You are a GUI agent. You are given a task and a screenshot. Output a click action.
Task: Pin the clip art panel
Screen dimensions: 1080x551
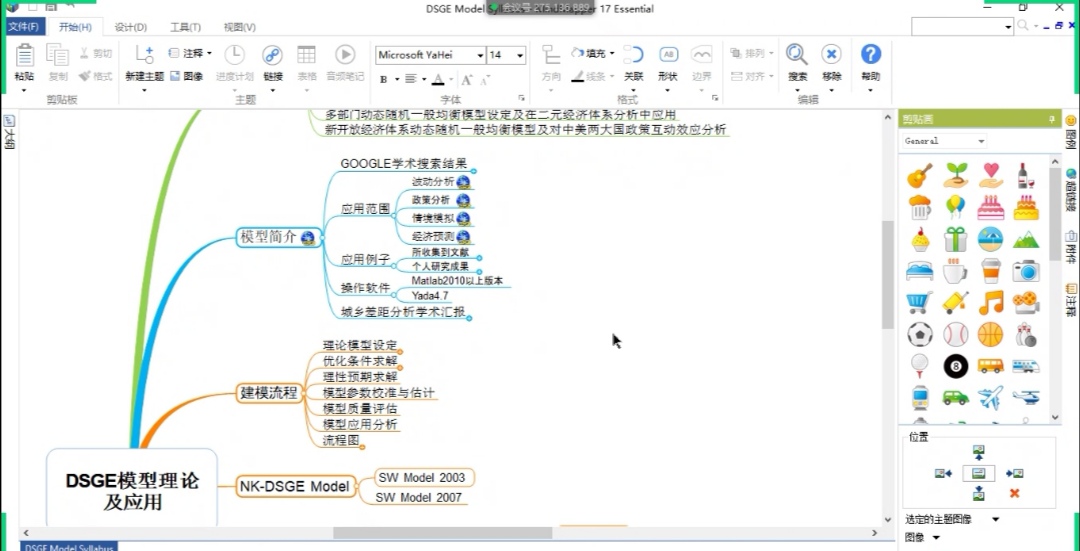coord(1051,119)
